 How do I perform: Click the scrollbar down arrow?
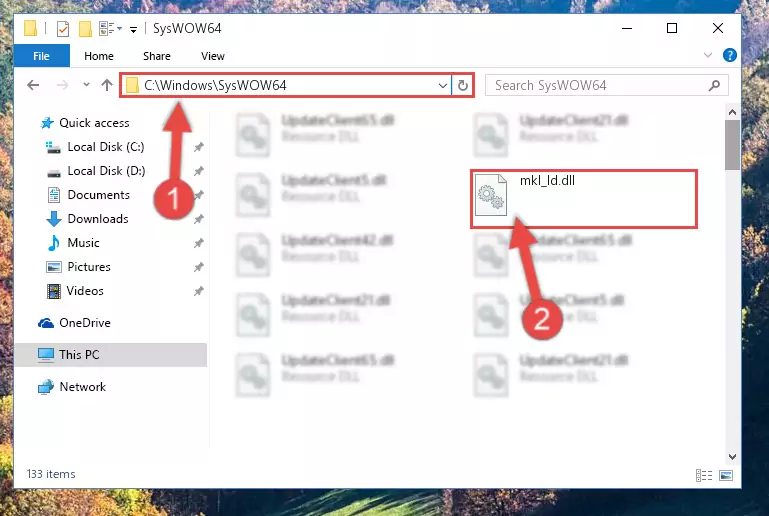click(732, 457)
